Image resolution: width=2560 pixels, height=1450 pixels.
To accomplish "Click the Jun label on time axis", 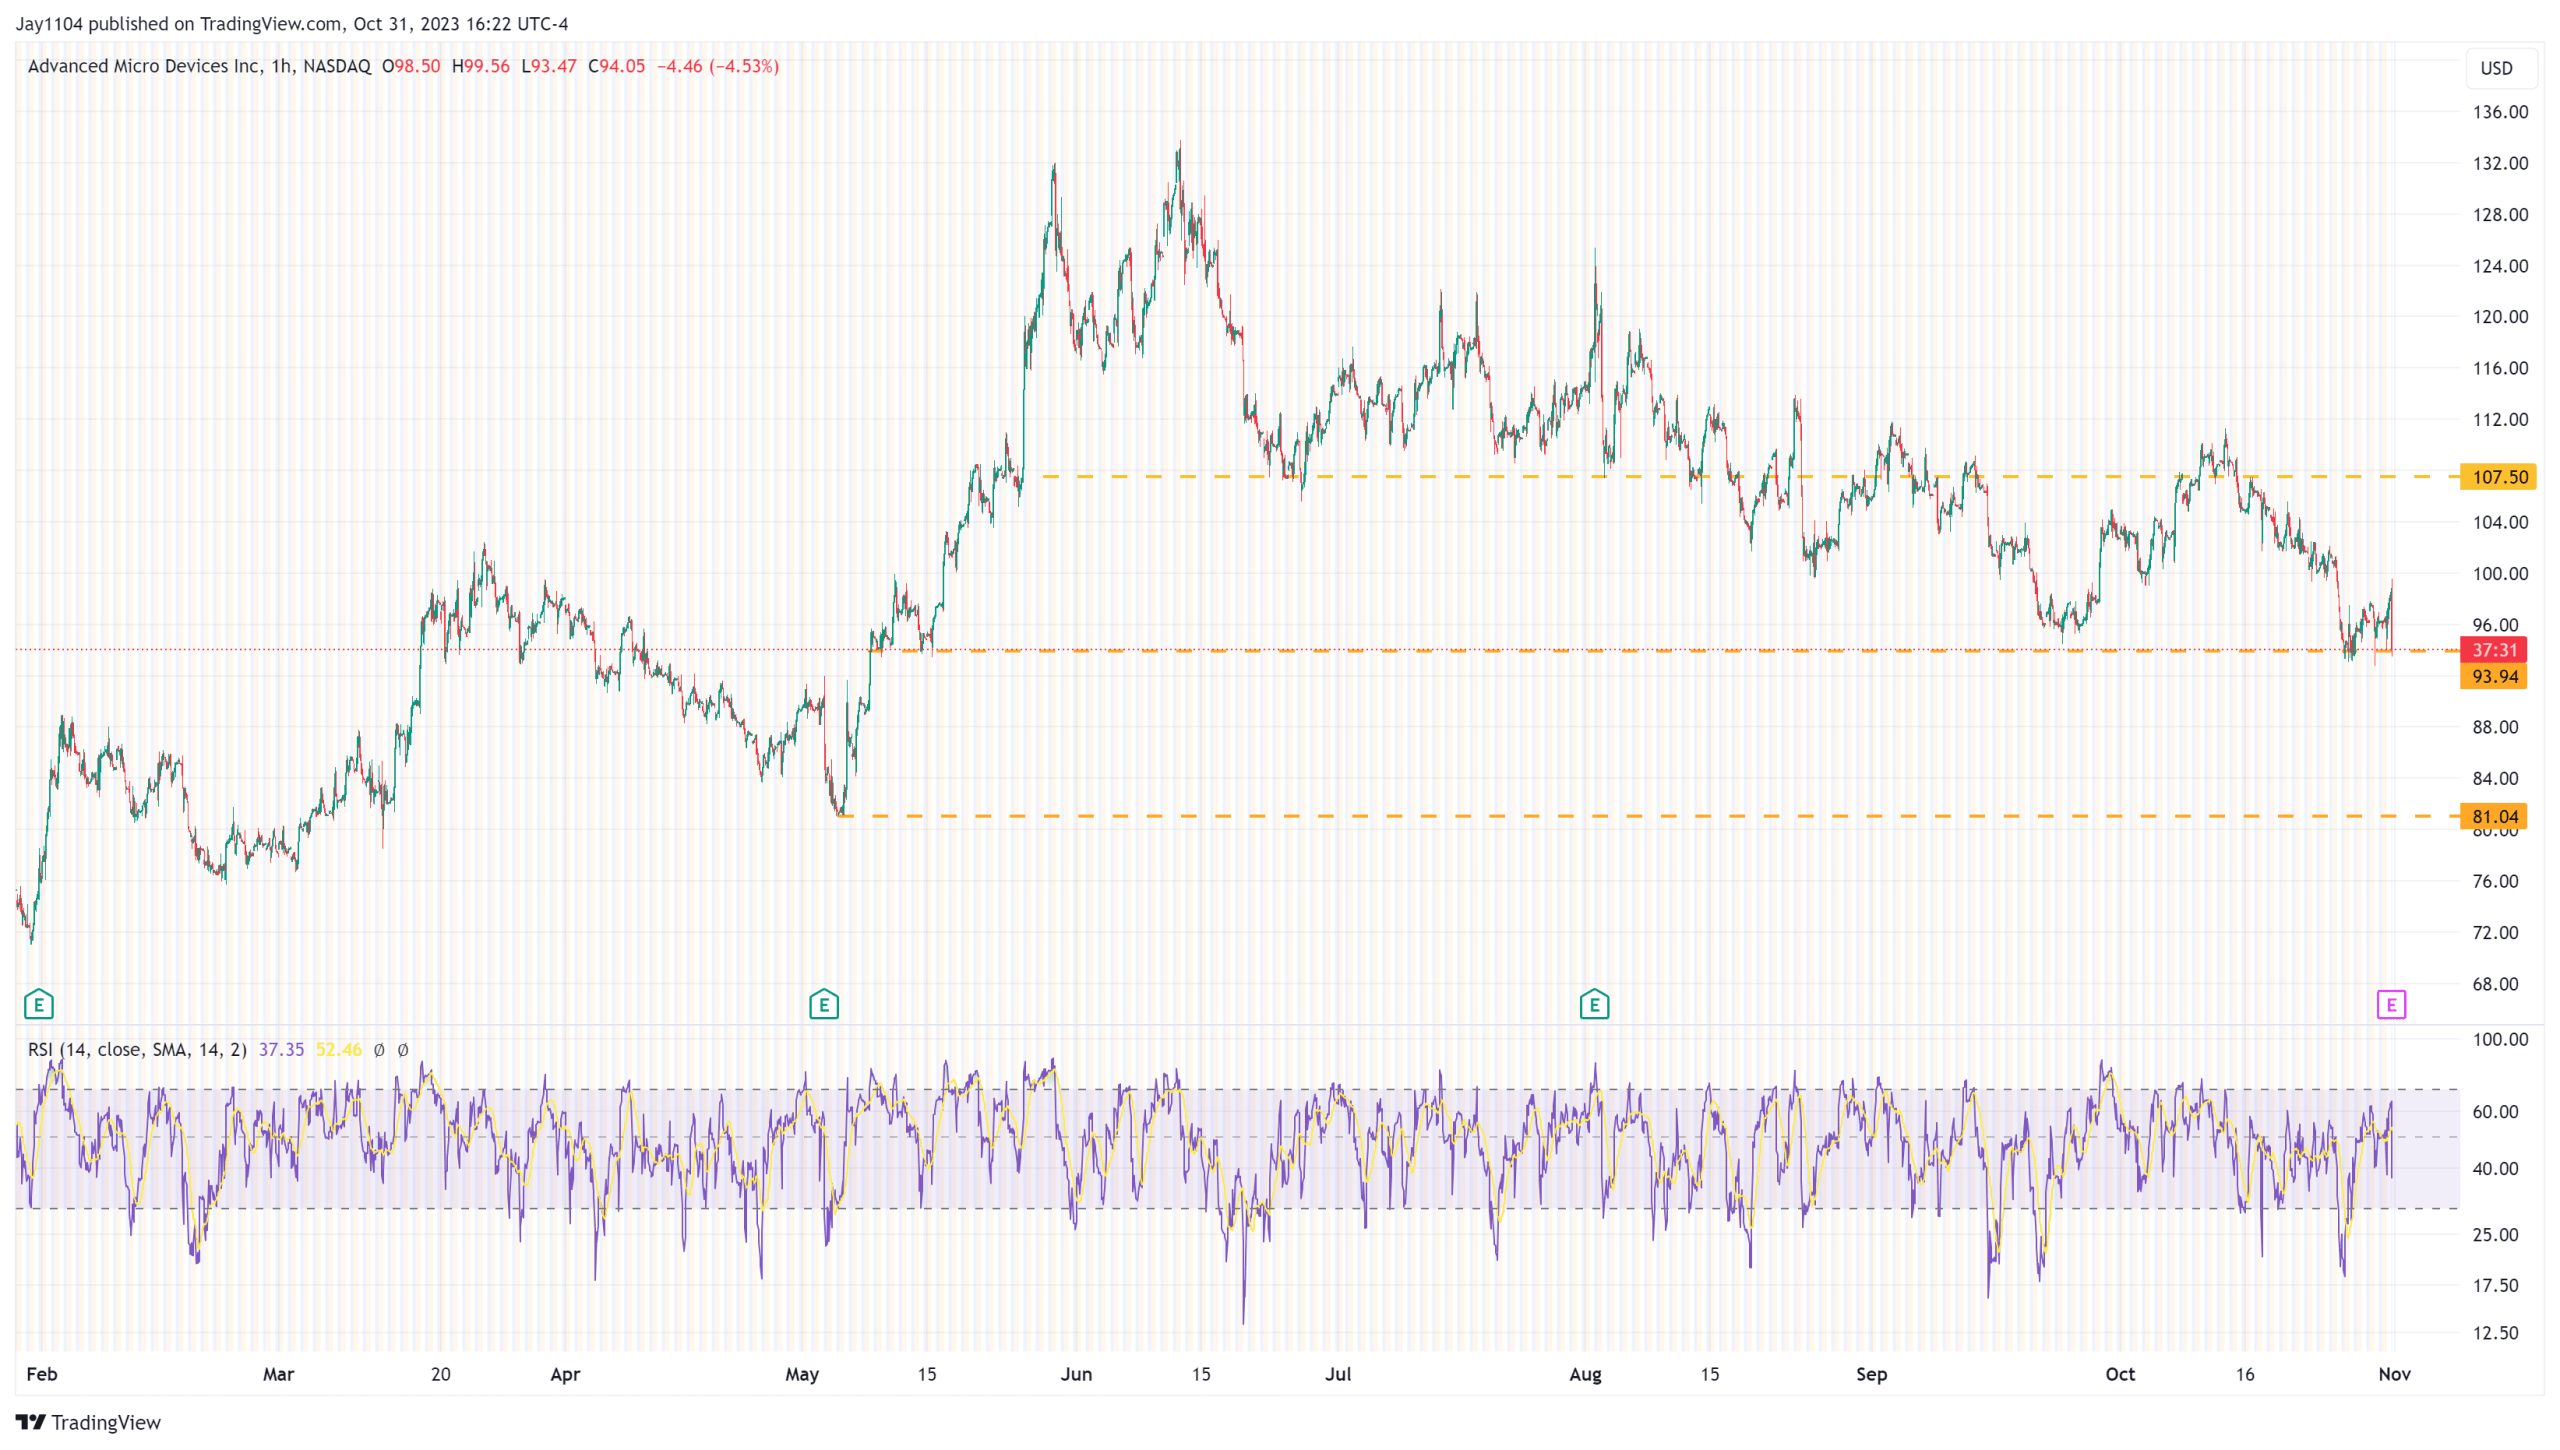I will pyautogui.click(x=1076, y=1374).
